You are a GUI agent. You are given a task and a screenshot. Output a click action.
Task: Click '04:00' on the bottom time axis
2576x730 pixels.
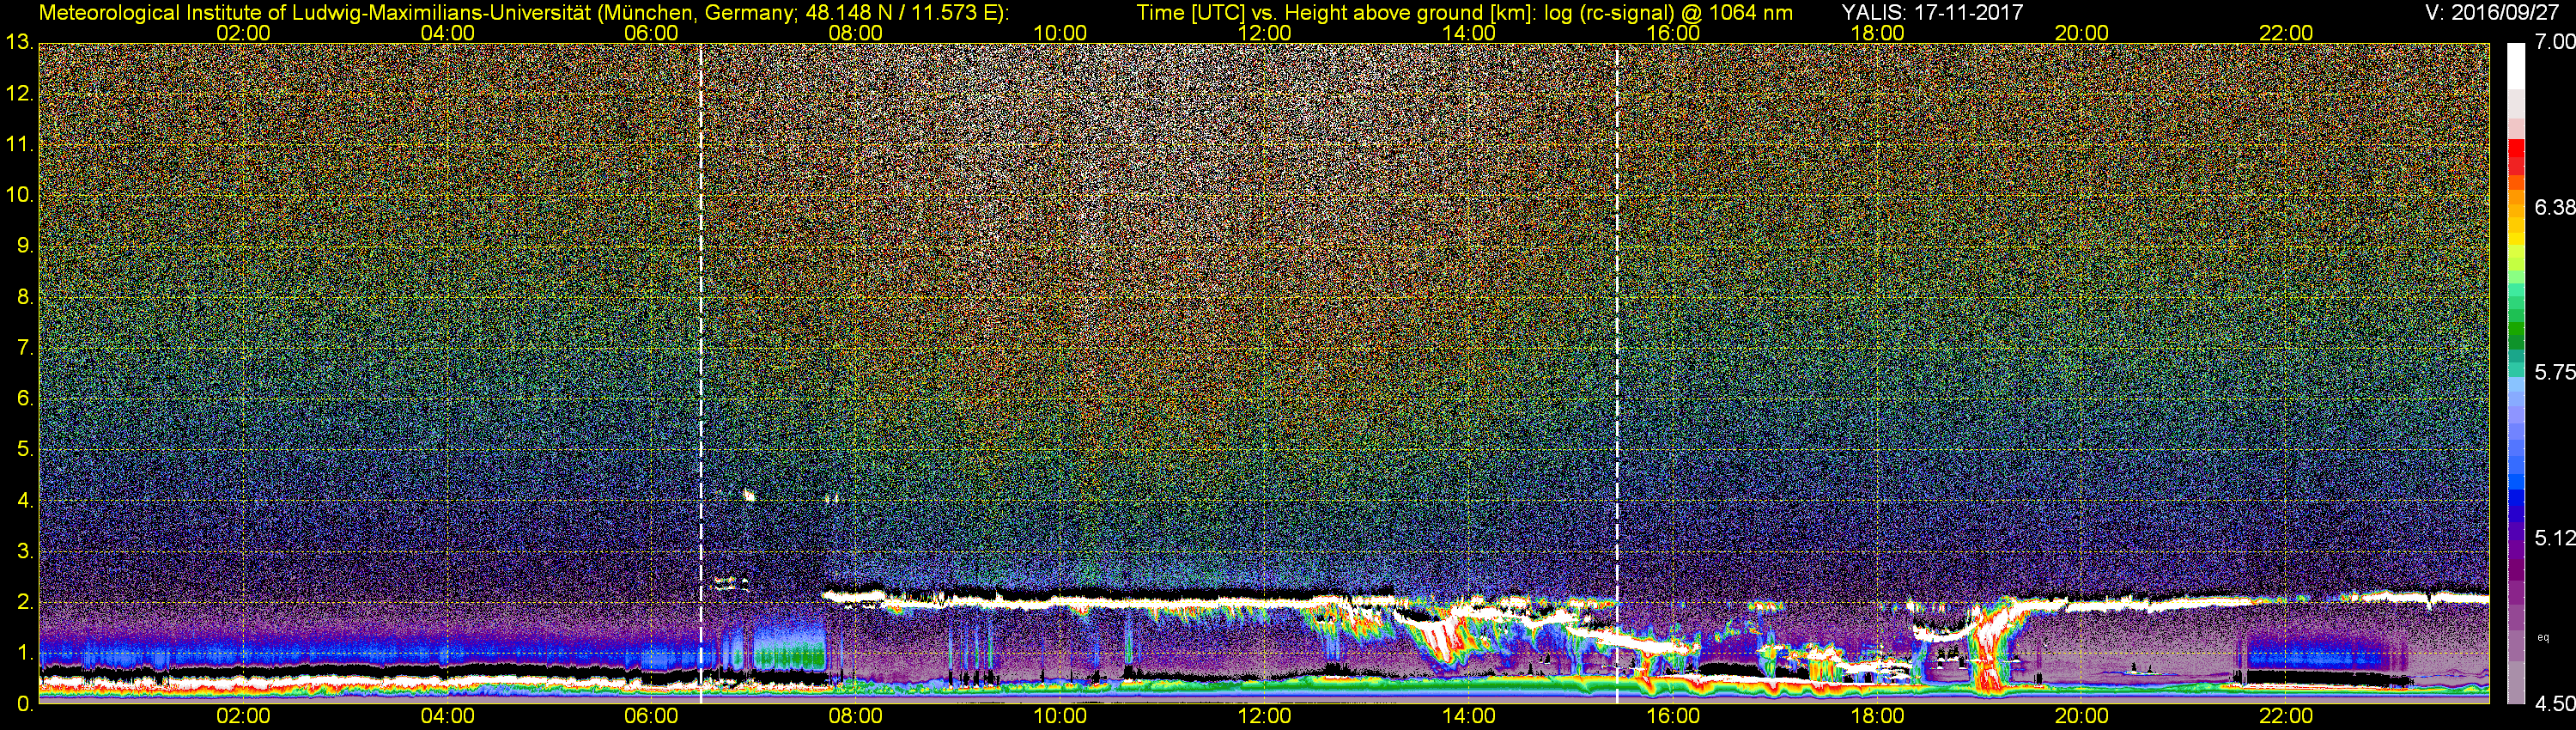coord(447,716)
